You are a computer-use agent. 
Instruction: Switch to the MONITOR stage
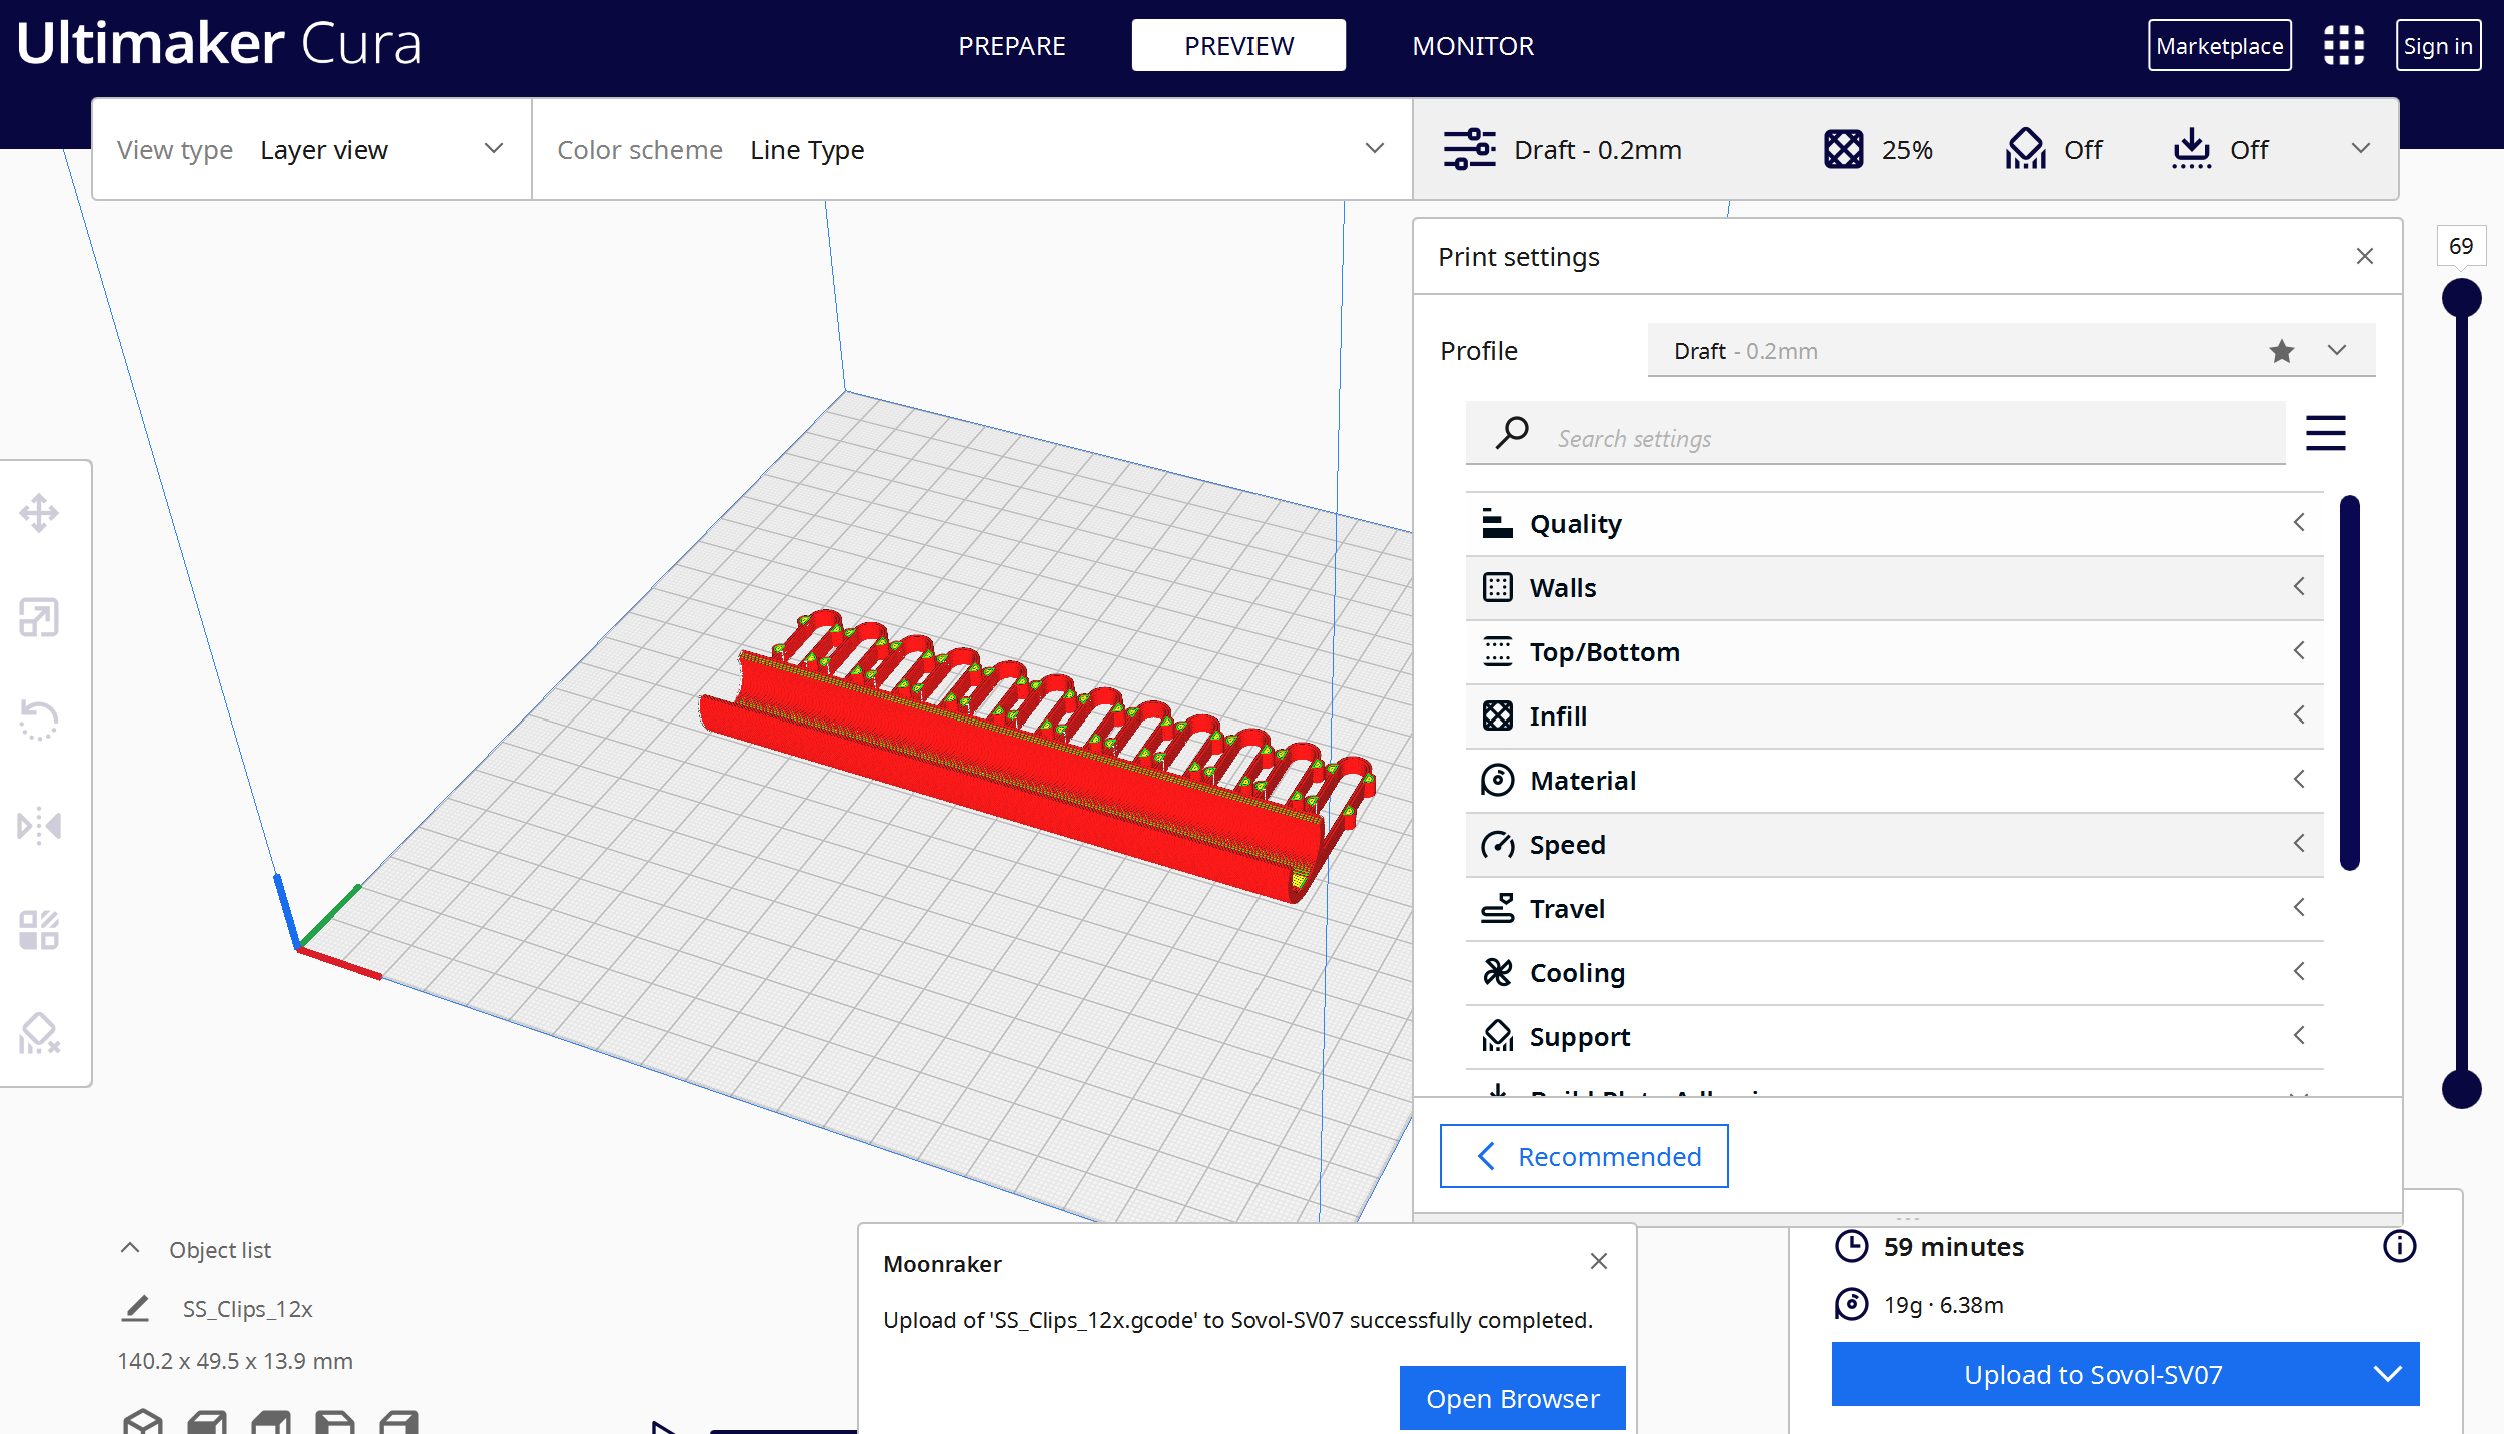coord(1473,46)
